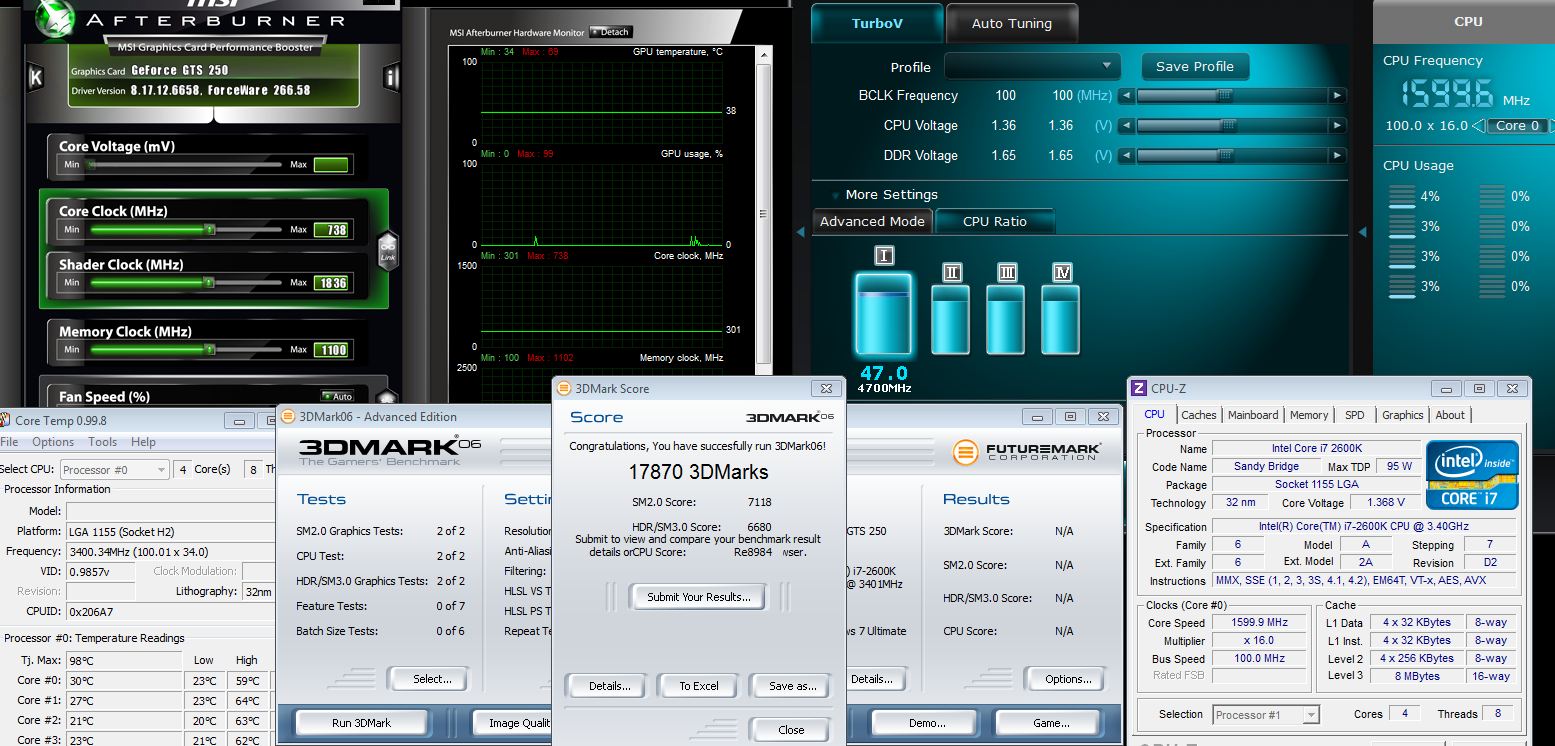Click Memory Clock slider handle
The width and height of the screenshot is (1555, 746).
click(x=209, y=349)
